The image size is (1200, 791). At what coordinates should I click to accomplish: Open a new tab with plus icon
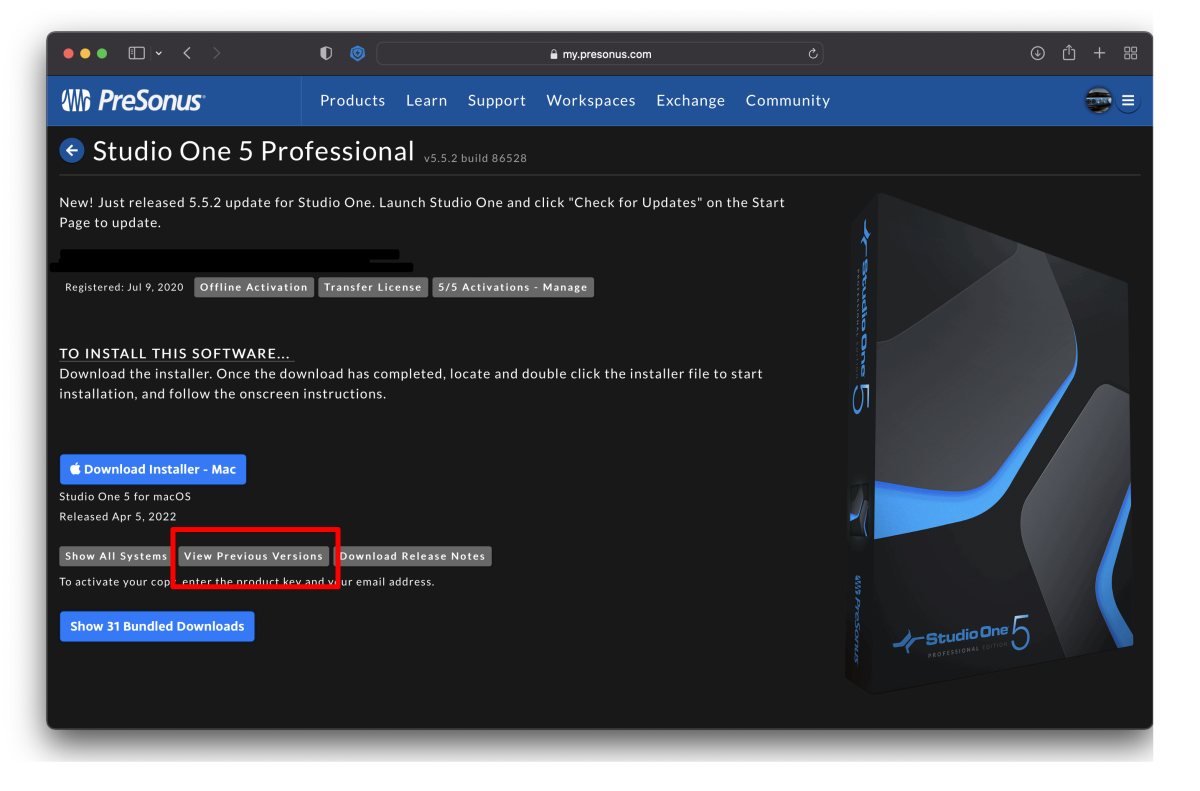(x=1099, y=53)
